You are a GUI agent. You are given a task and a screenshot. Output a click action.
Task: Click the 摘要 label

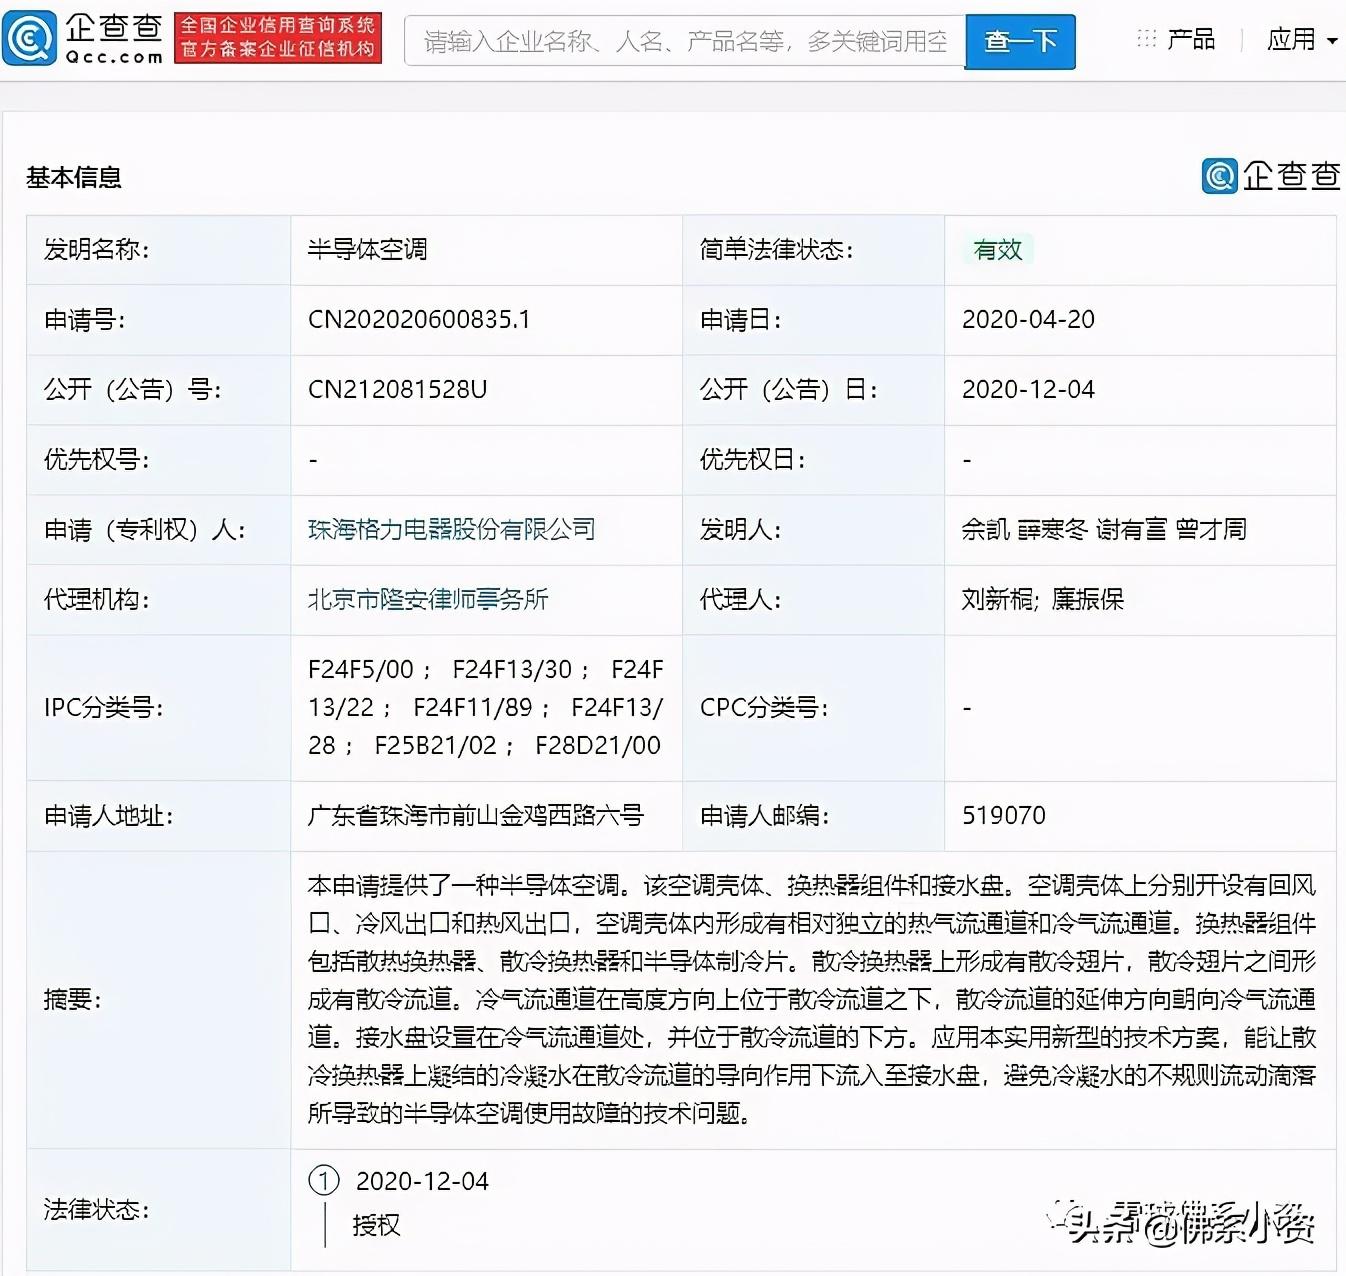73,999
